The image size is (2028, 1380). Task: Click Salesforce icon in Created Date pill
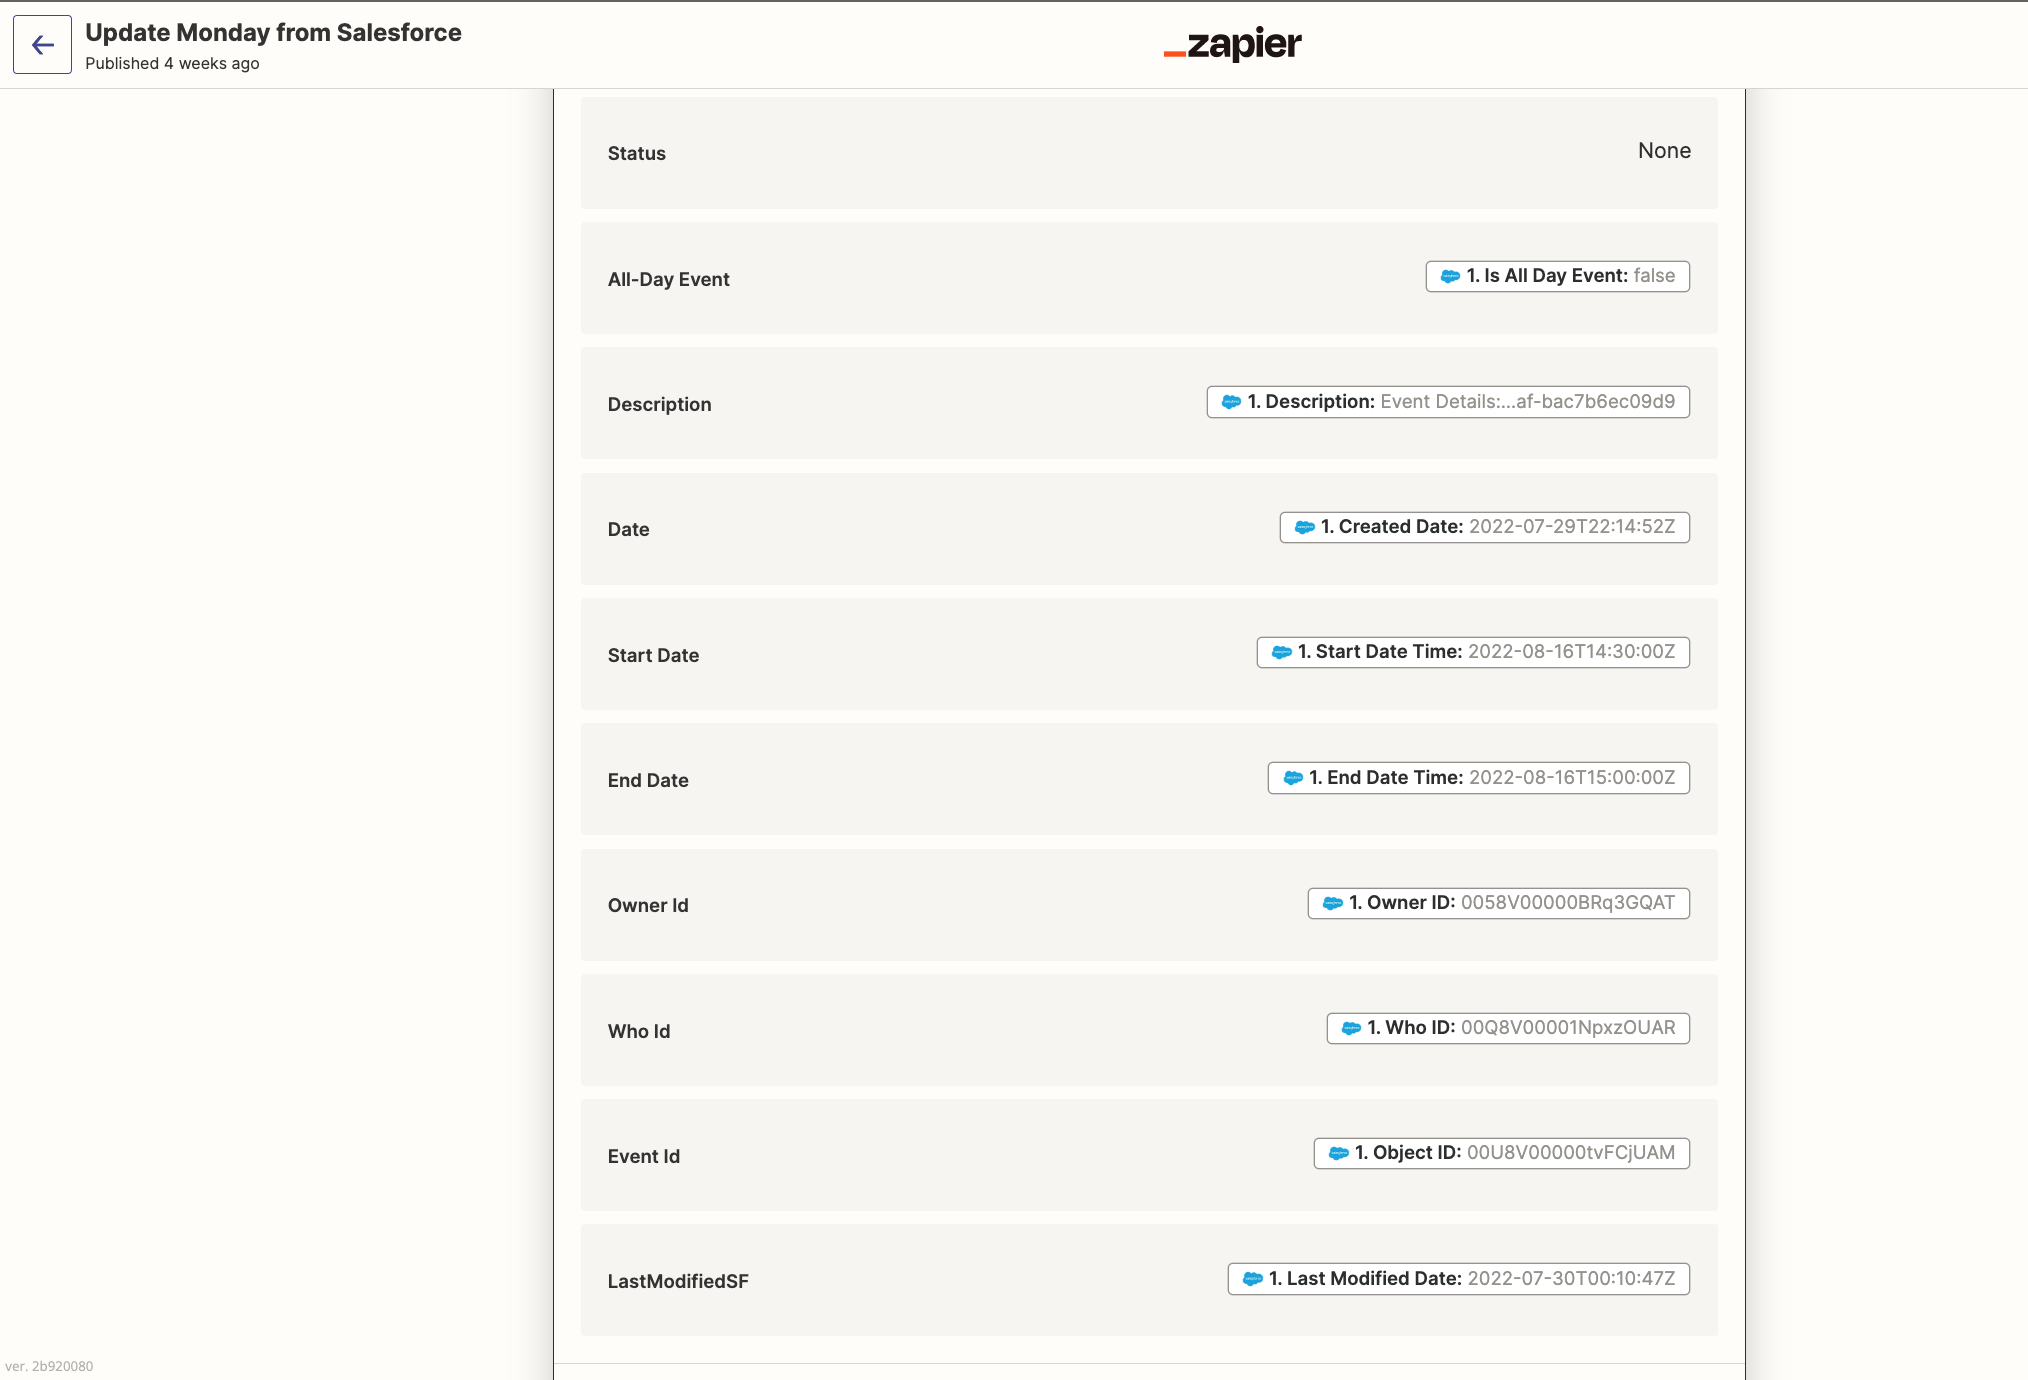[1304, 528]
